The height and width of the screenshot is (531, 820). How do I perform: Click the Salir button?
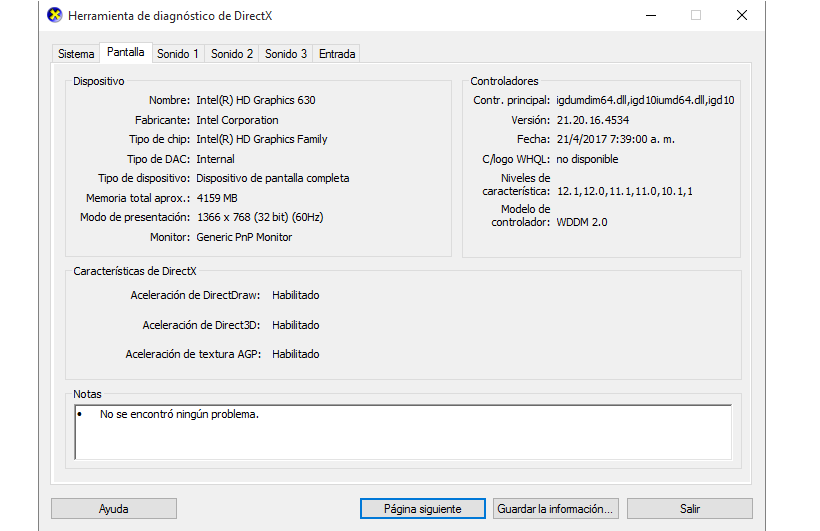[690, 509]
